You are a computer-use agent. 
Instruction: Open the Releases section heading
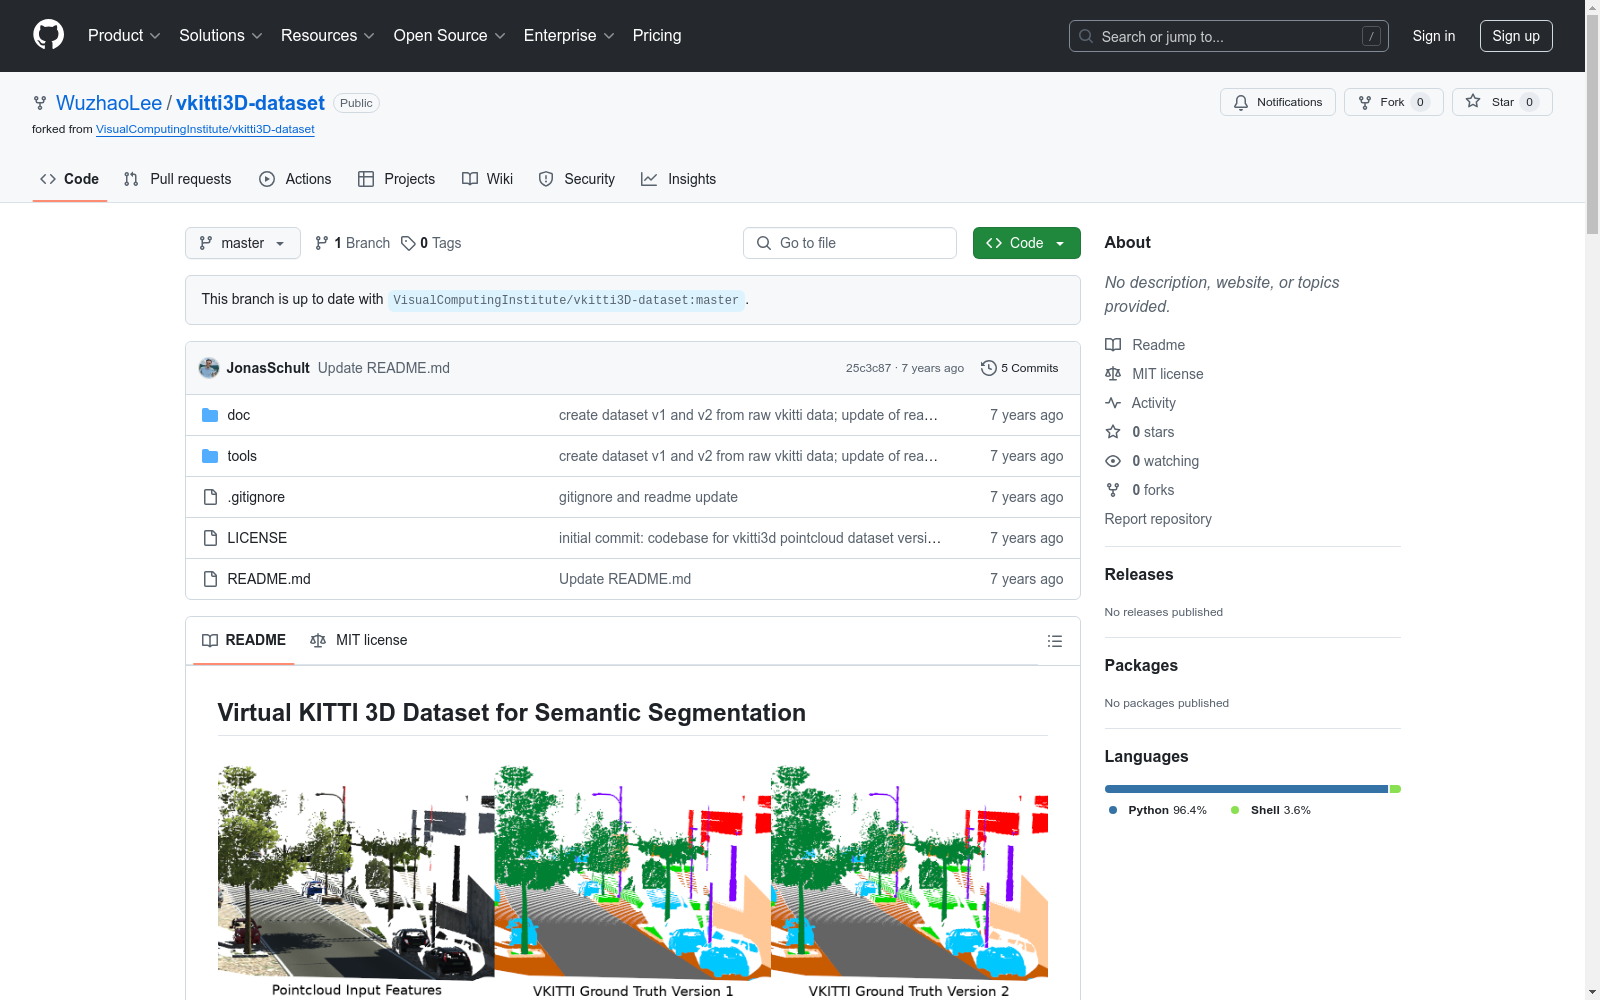tap(1139, 574)
